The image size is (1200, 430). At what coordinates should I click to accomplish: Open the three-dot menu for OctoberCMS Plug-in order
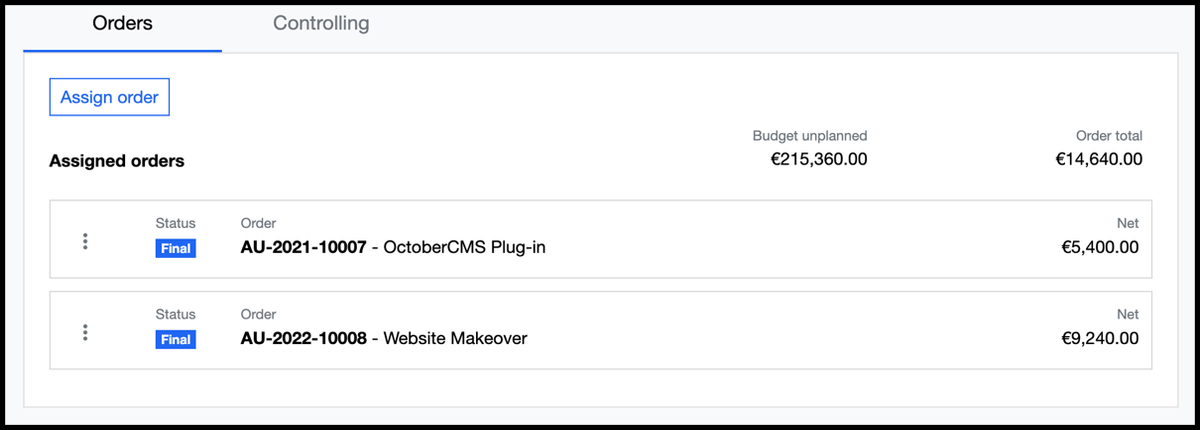click(x=85, y=241)
